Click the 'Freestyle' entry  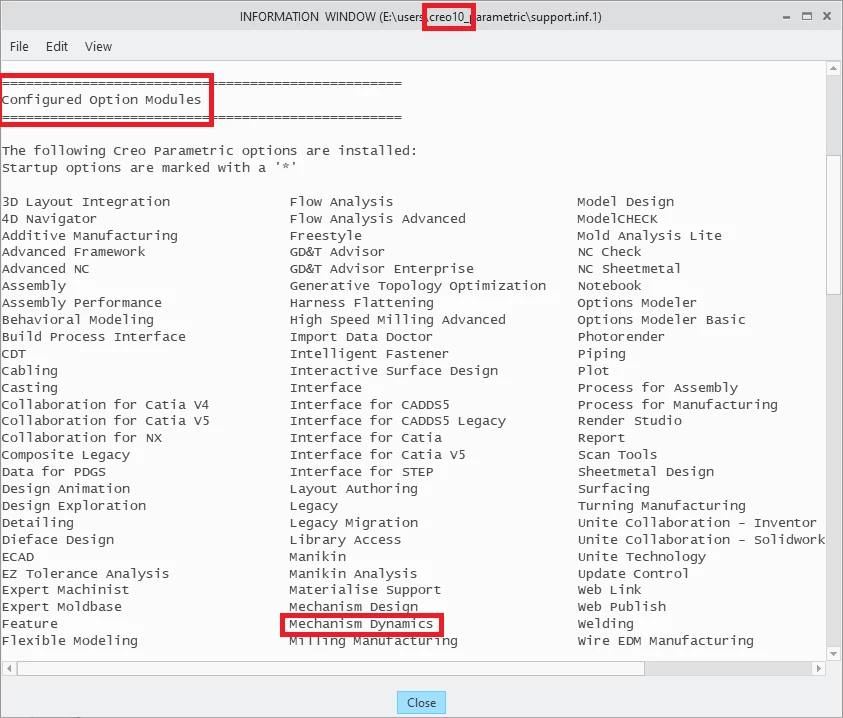pyautogui.click(x=325, y=236)
